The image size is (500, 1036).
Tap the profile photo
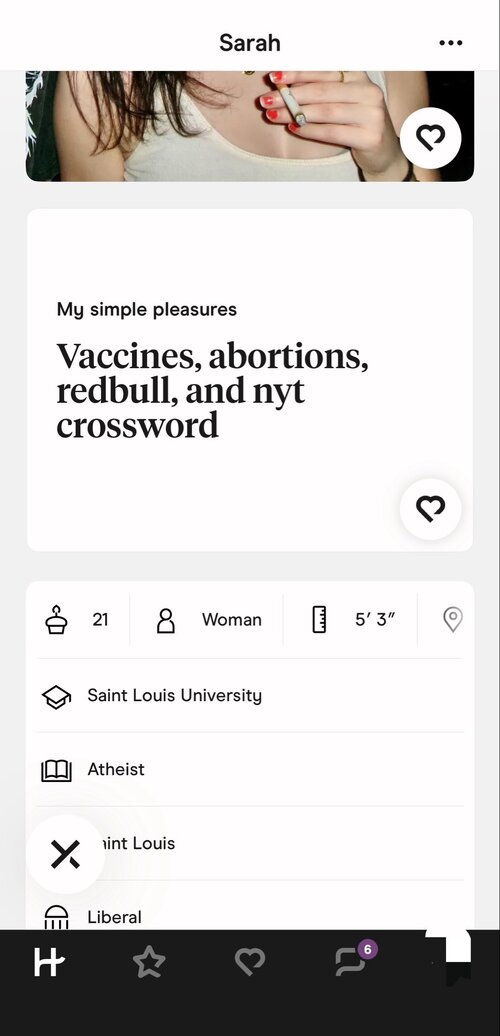click(x=250, y=126)
